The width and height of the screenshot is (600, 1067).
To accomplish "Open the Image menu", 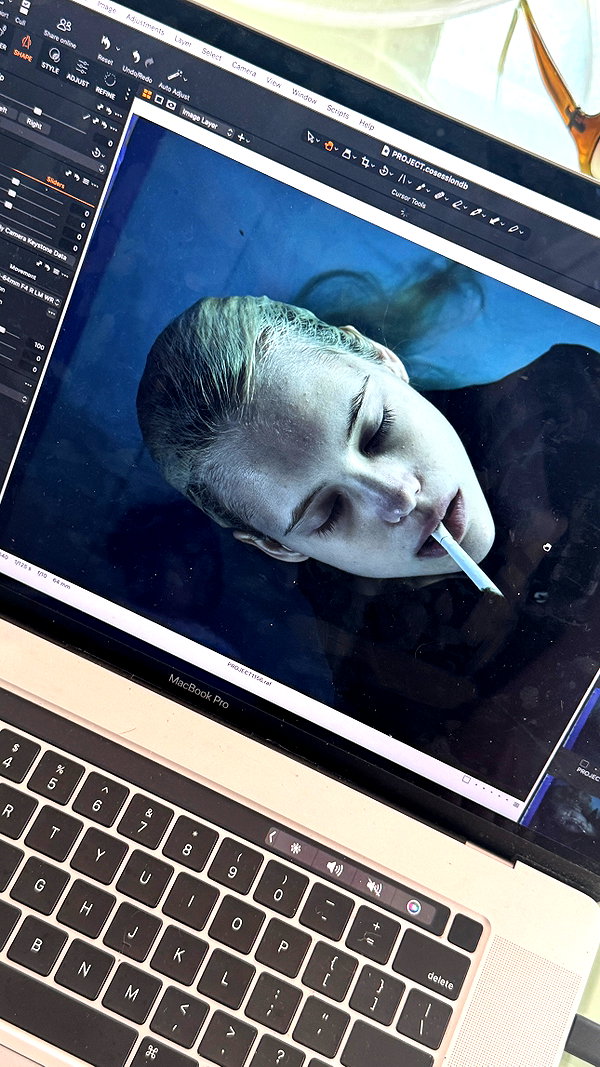I will point(106,7).
